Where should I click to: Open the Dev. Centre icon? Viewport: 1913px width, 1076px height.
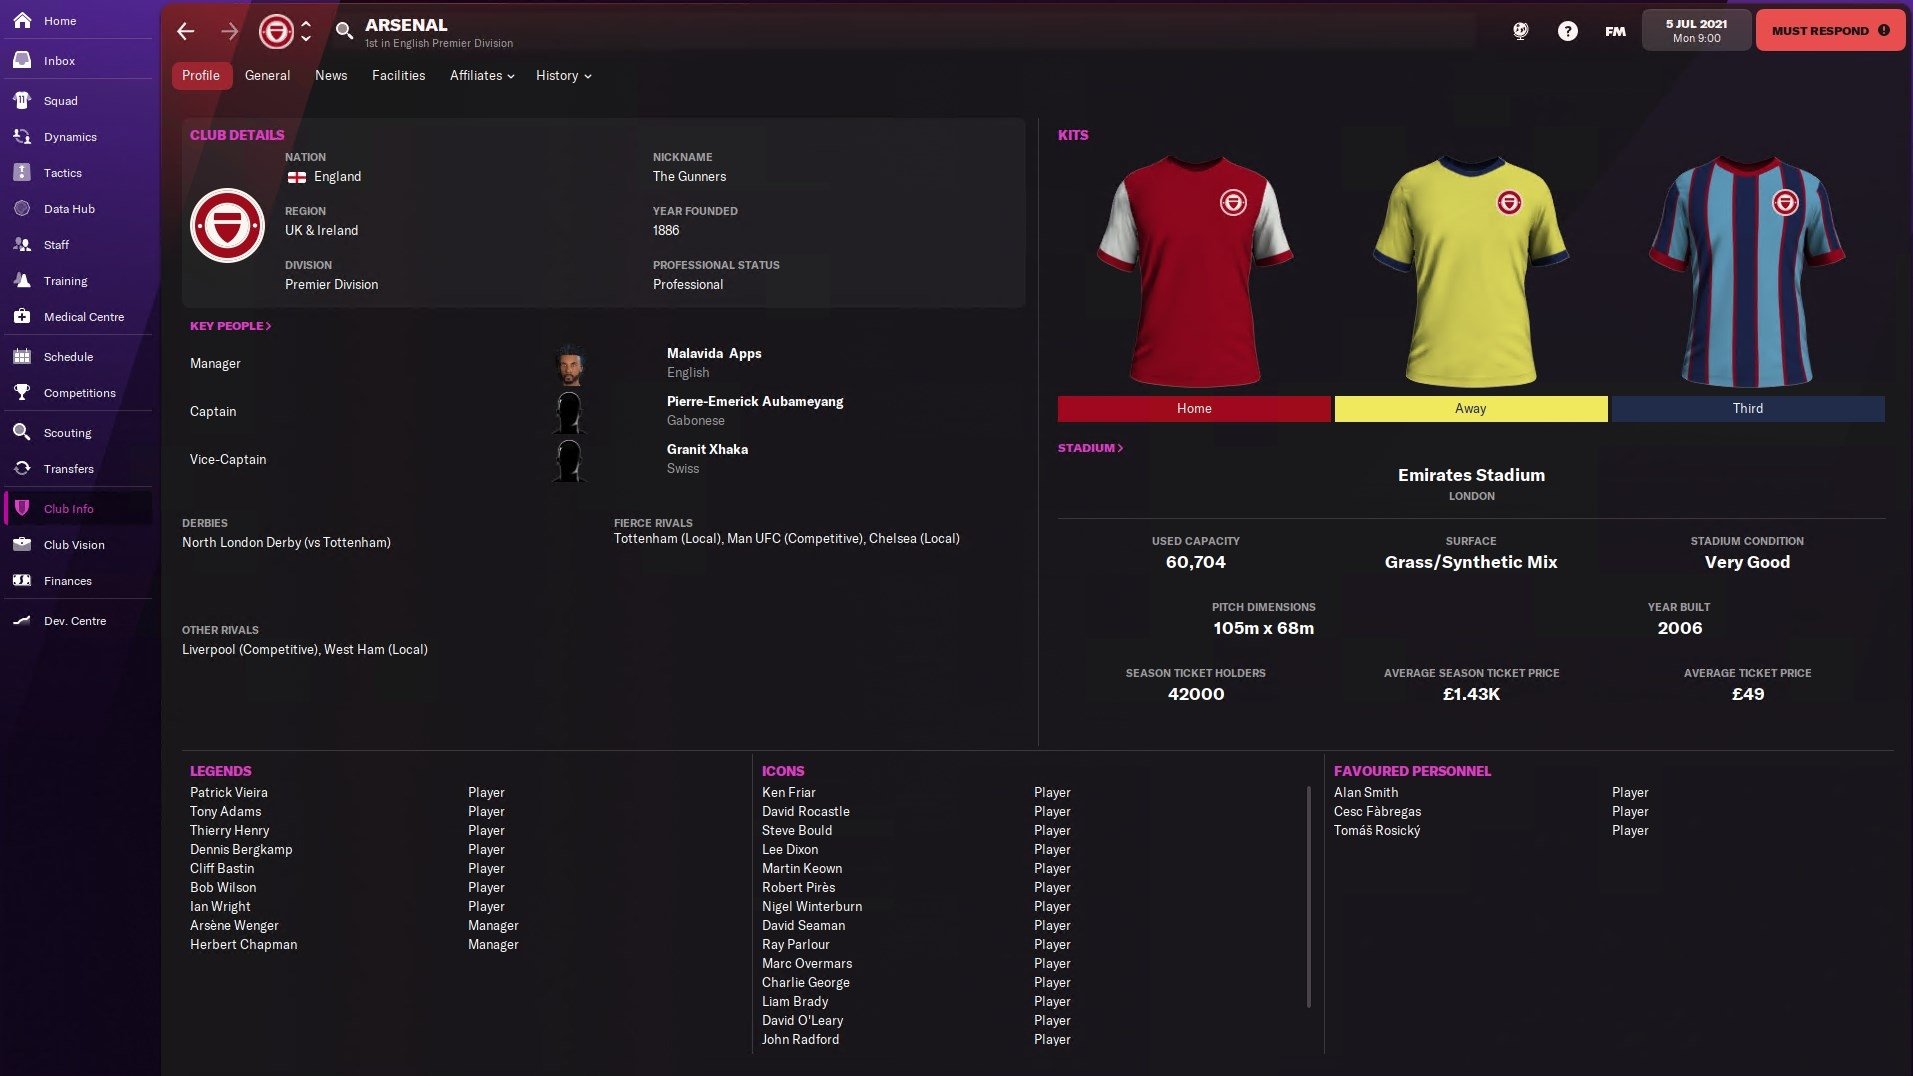(x=22, y=620)
